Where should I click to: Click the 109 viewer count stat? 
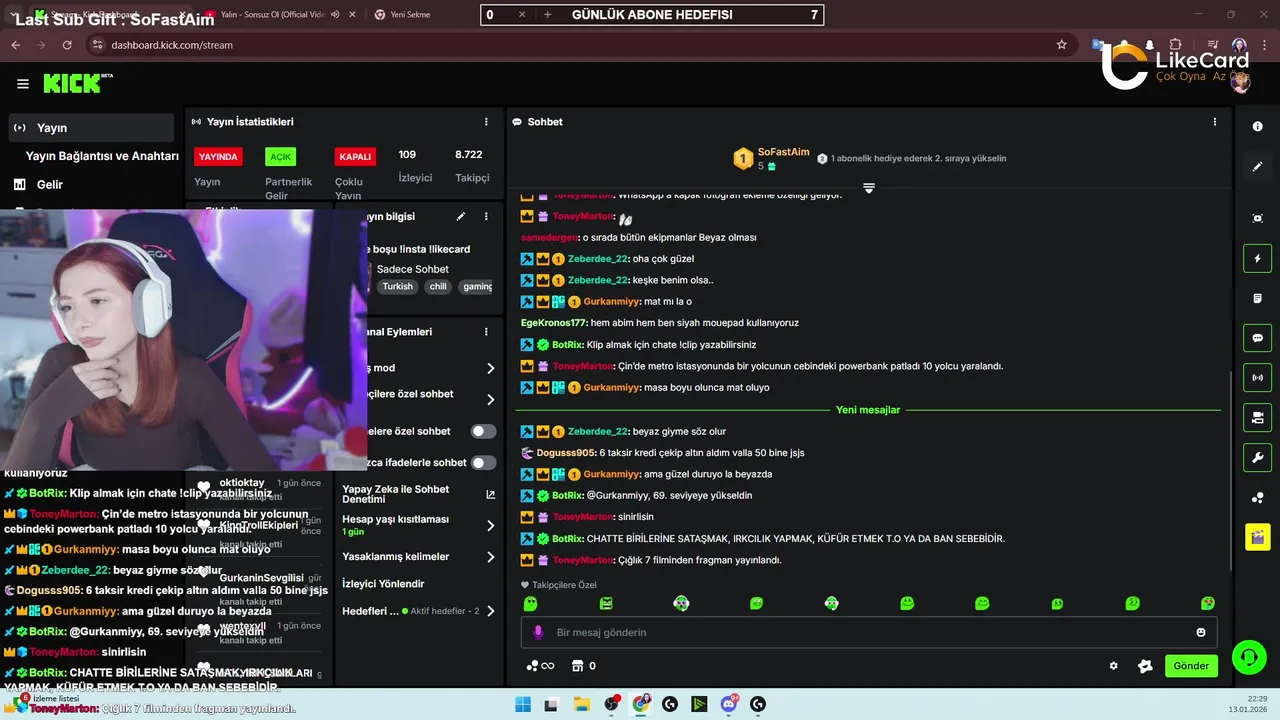coord(407,155)
